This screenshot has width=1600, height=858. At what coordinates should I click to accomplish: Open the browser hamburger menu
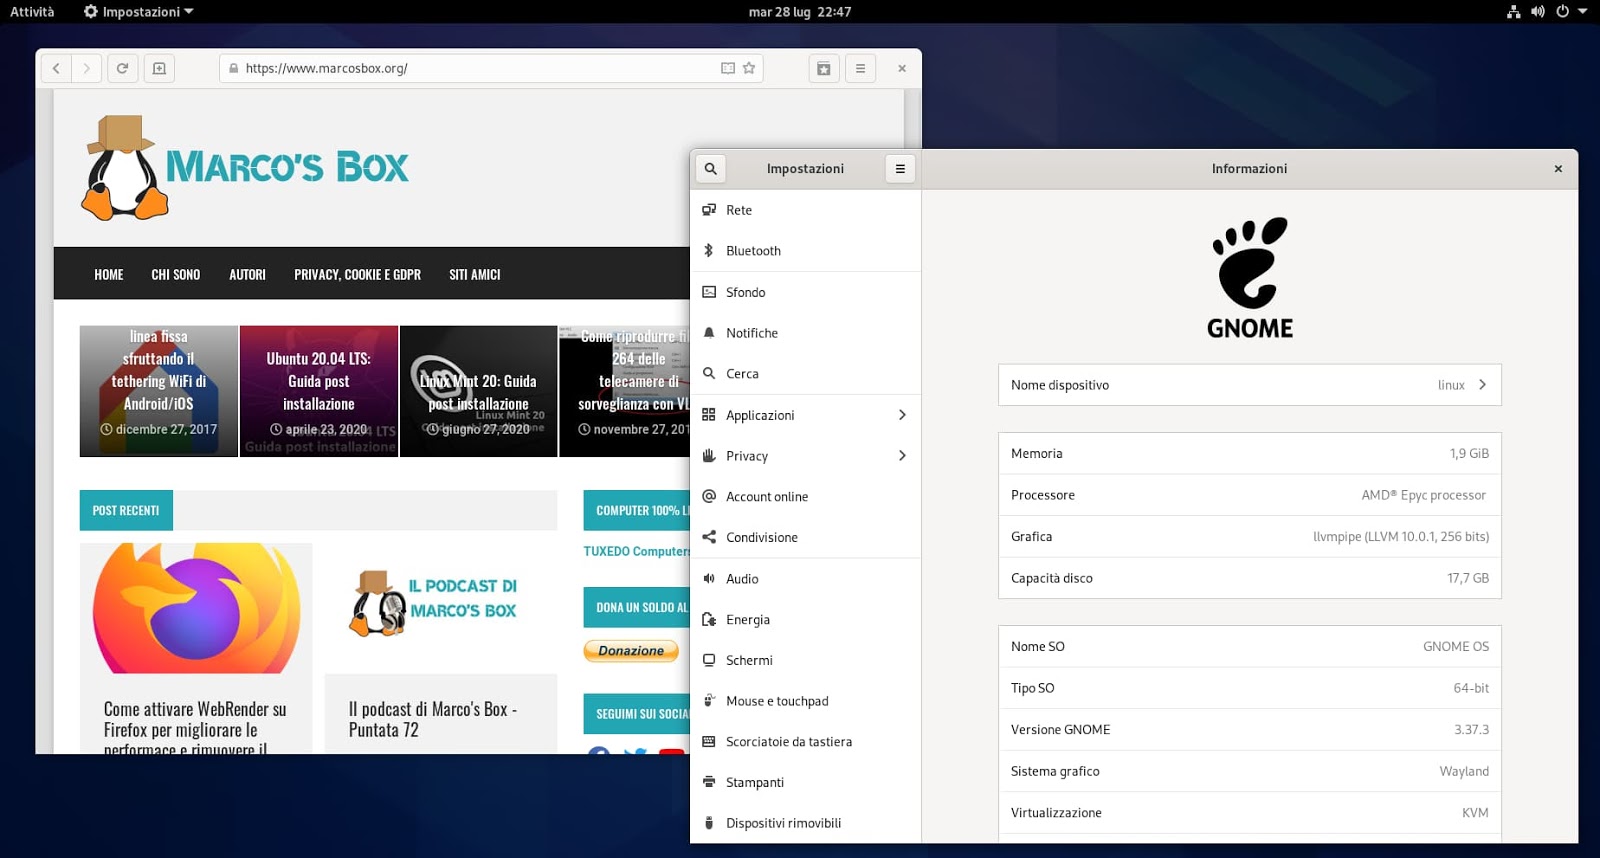pyautogui.click(x=860, y=68)
